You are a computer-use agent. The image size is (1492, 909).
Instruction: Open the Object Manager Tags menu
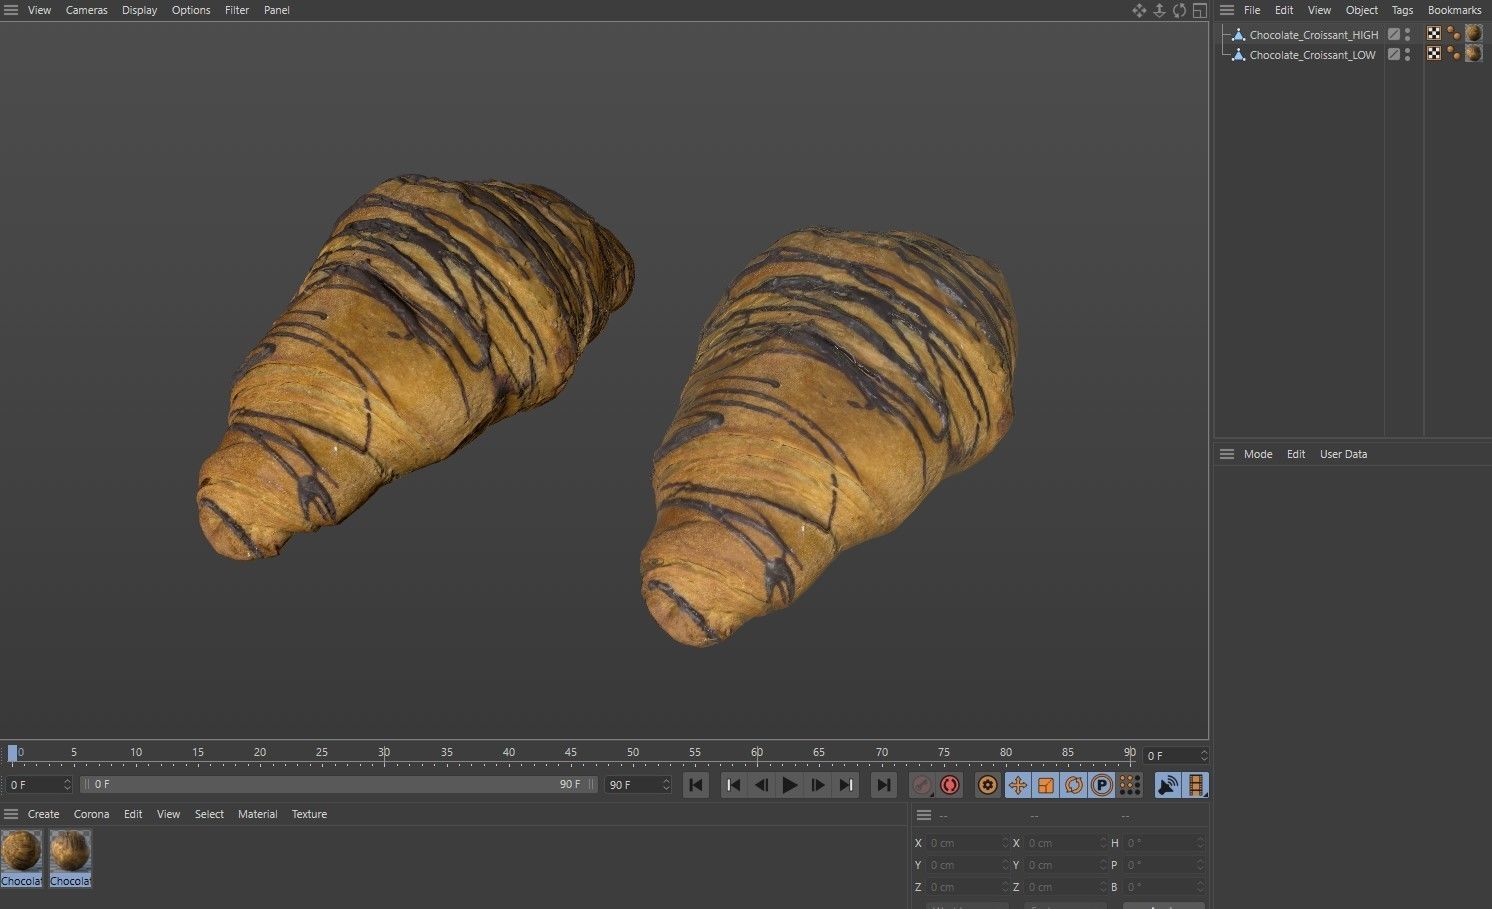click(x=1403, y=10)
